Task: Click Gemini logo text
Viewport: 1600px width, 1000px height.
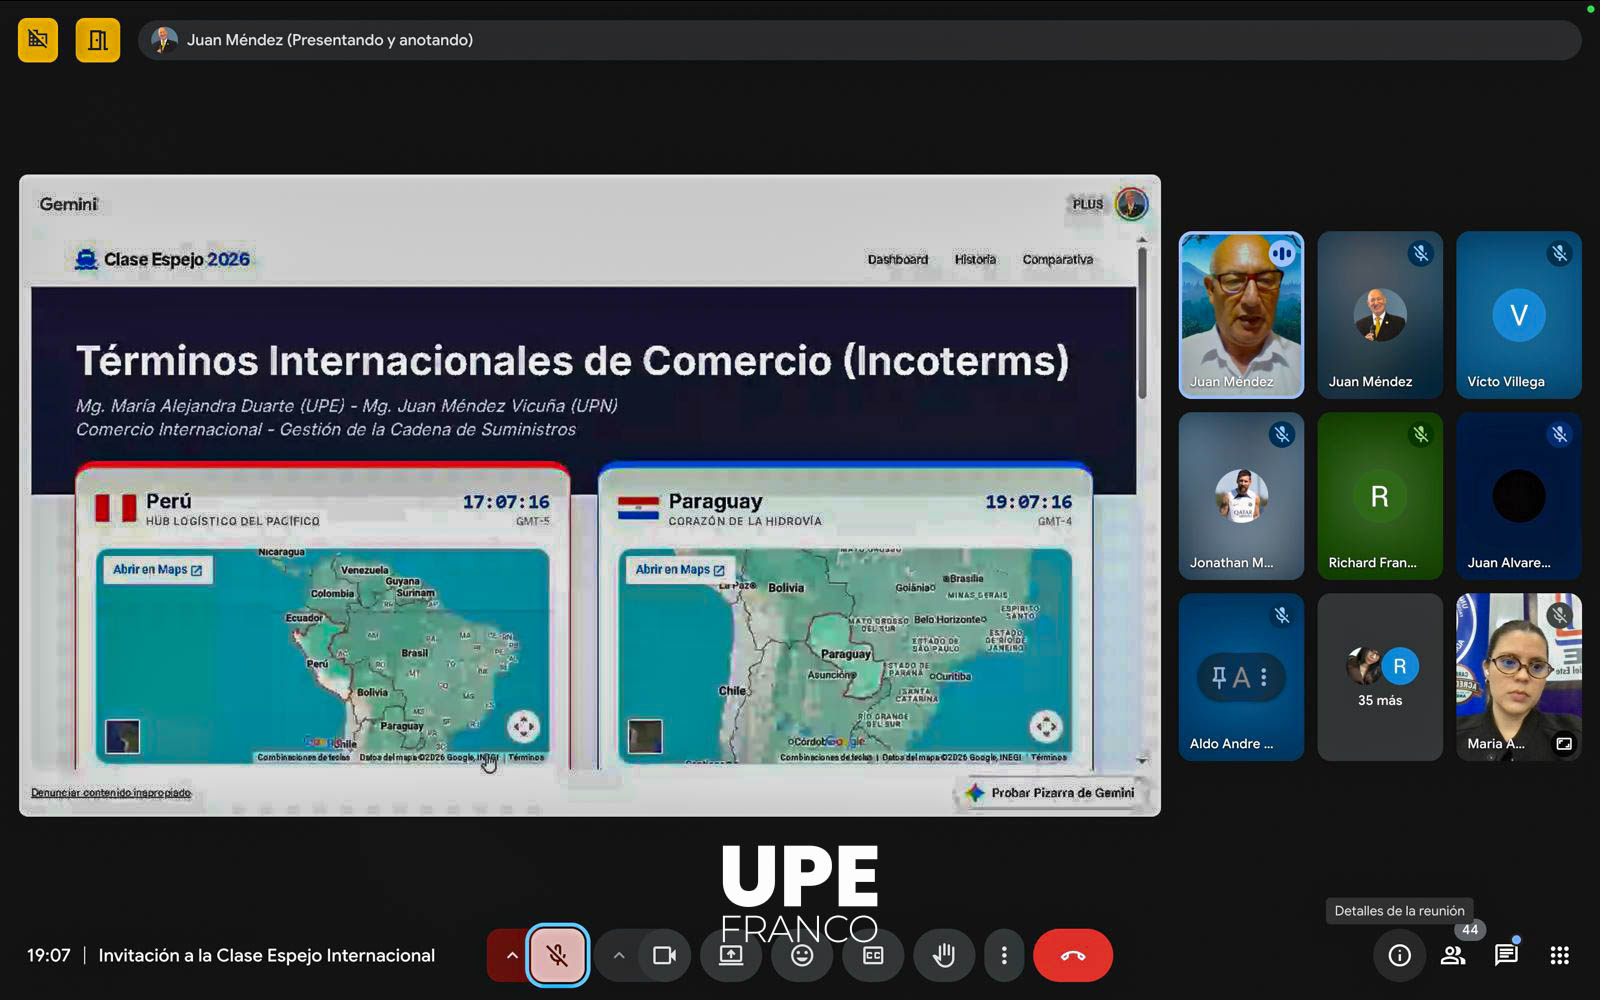Action: [69, 204]
